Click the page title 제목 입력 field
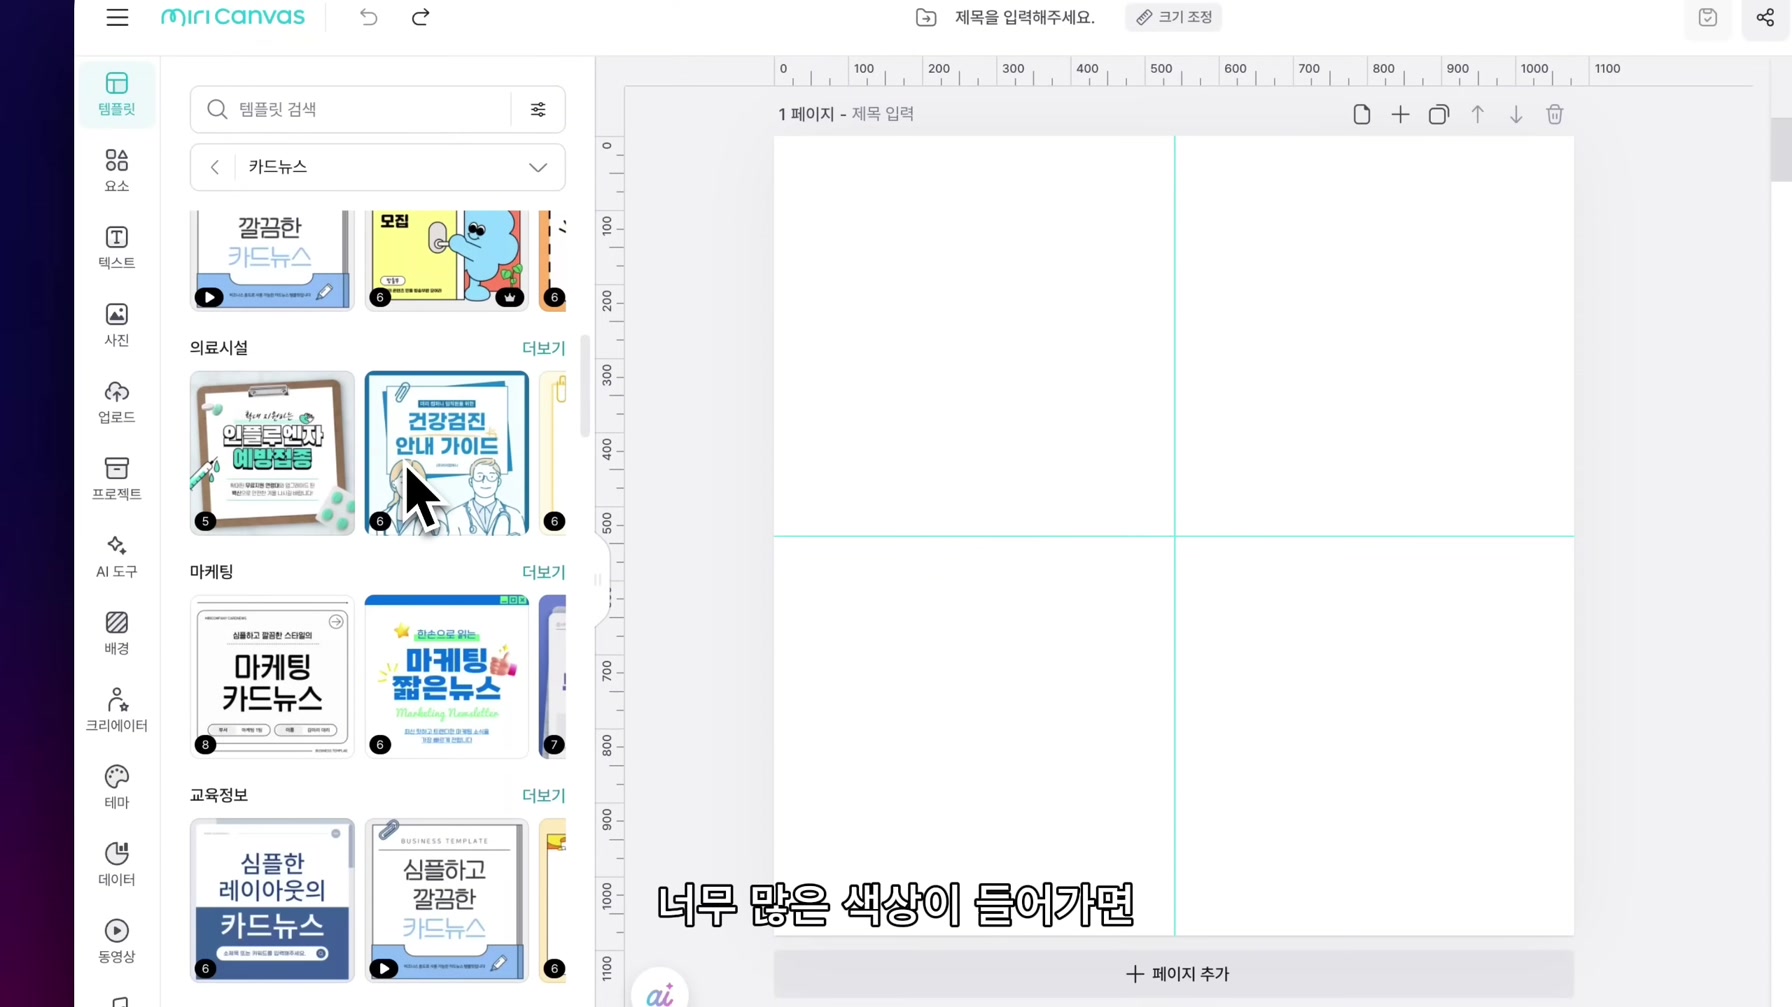The width and height of the screenshot is (1792, 1007). coord(883,114)
